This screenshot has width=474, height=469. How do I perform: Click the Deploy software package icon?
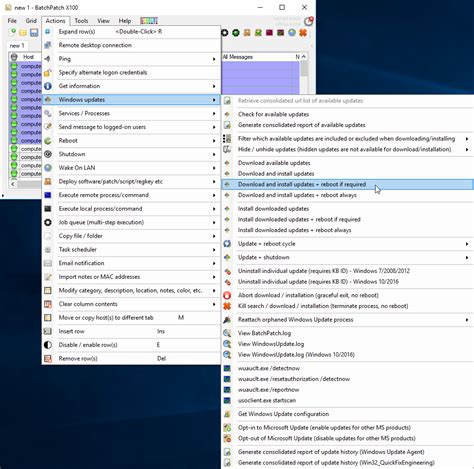(48, 181)
